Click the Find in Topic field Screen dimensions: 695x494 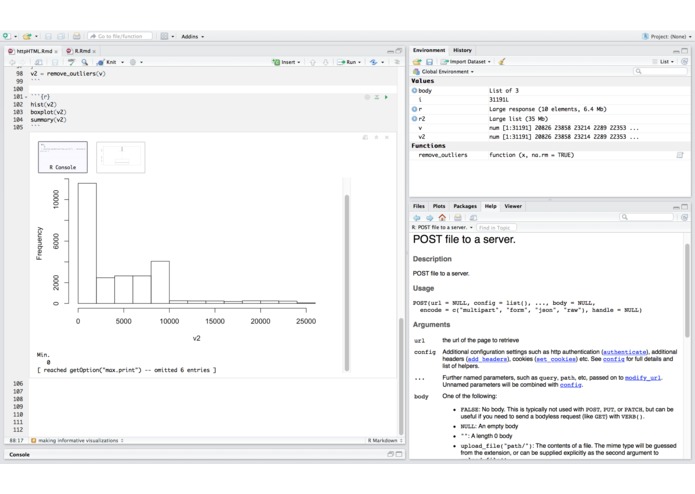pos(496,227)
